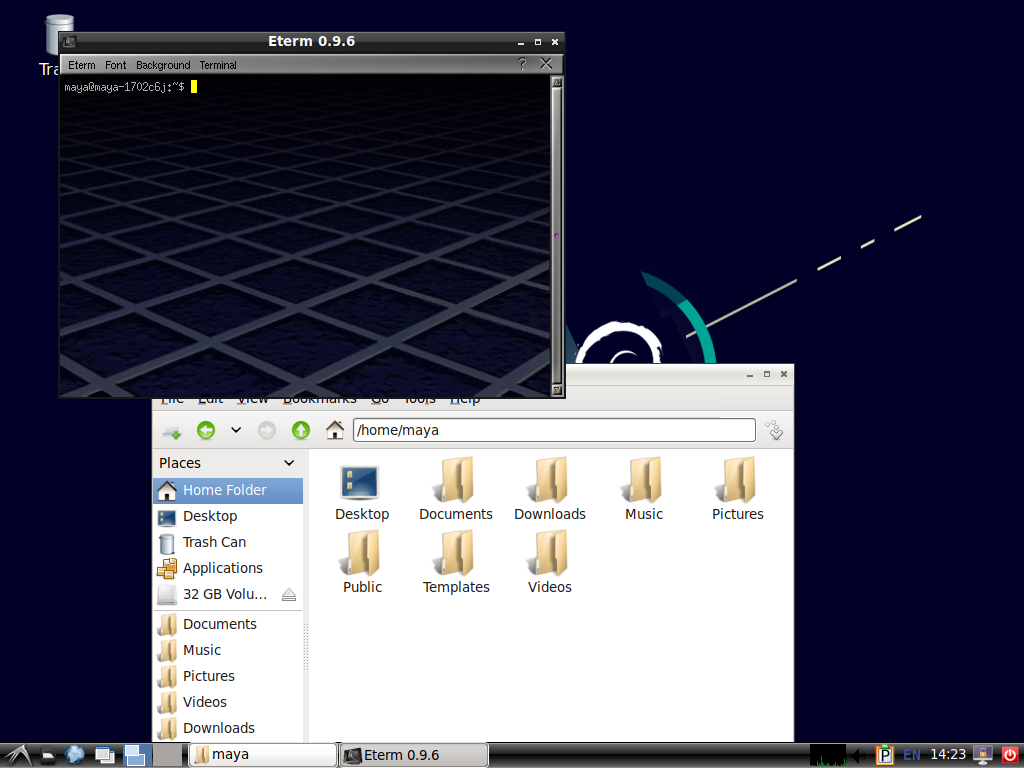The height and width of the screenshot is (768, 1024).
Task: Click the green Back arrow in file manager
Action: point(206,430)
